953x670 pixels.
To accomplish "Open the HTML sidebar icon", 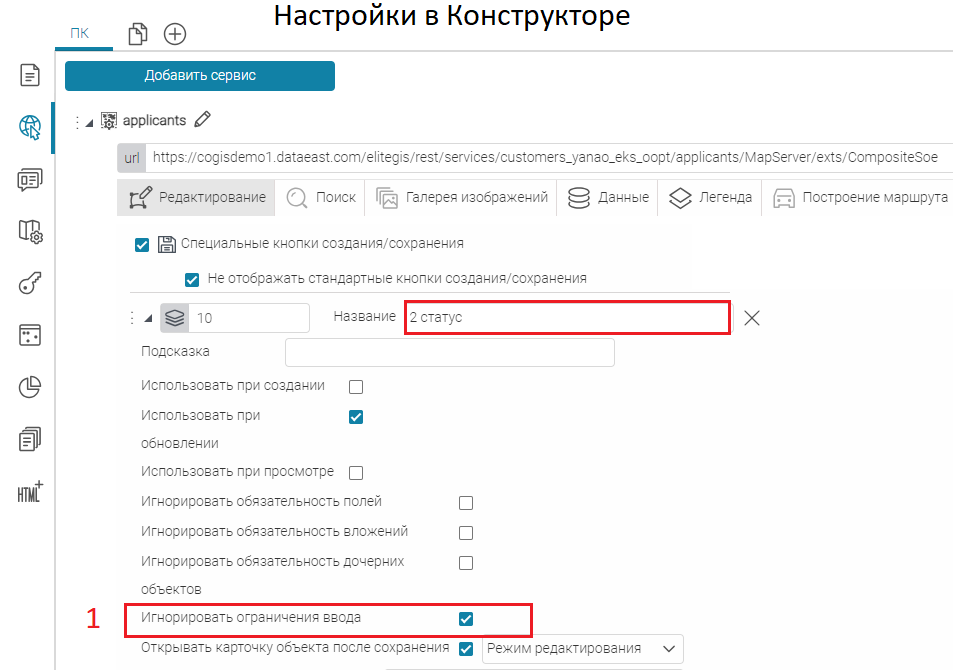I will [x=30, y=491].
